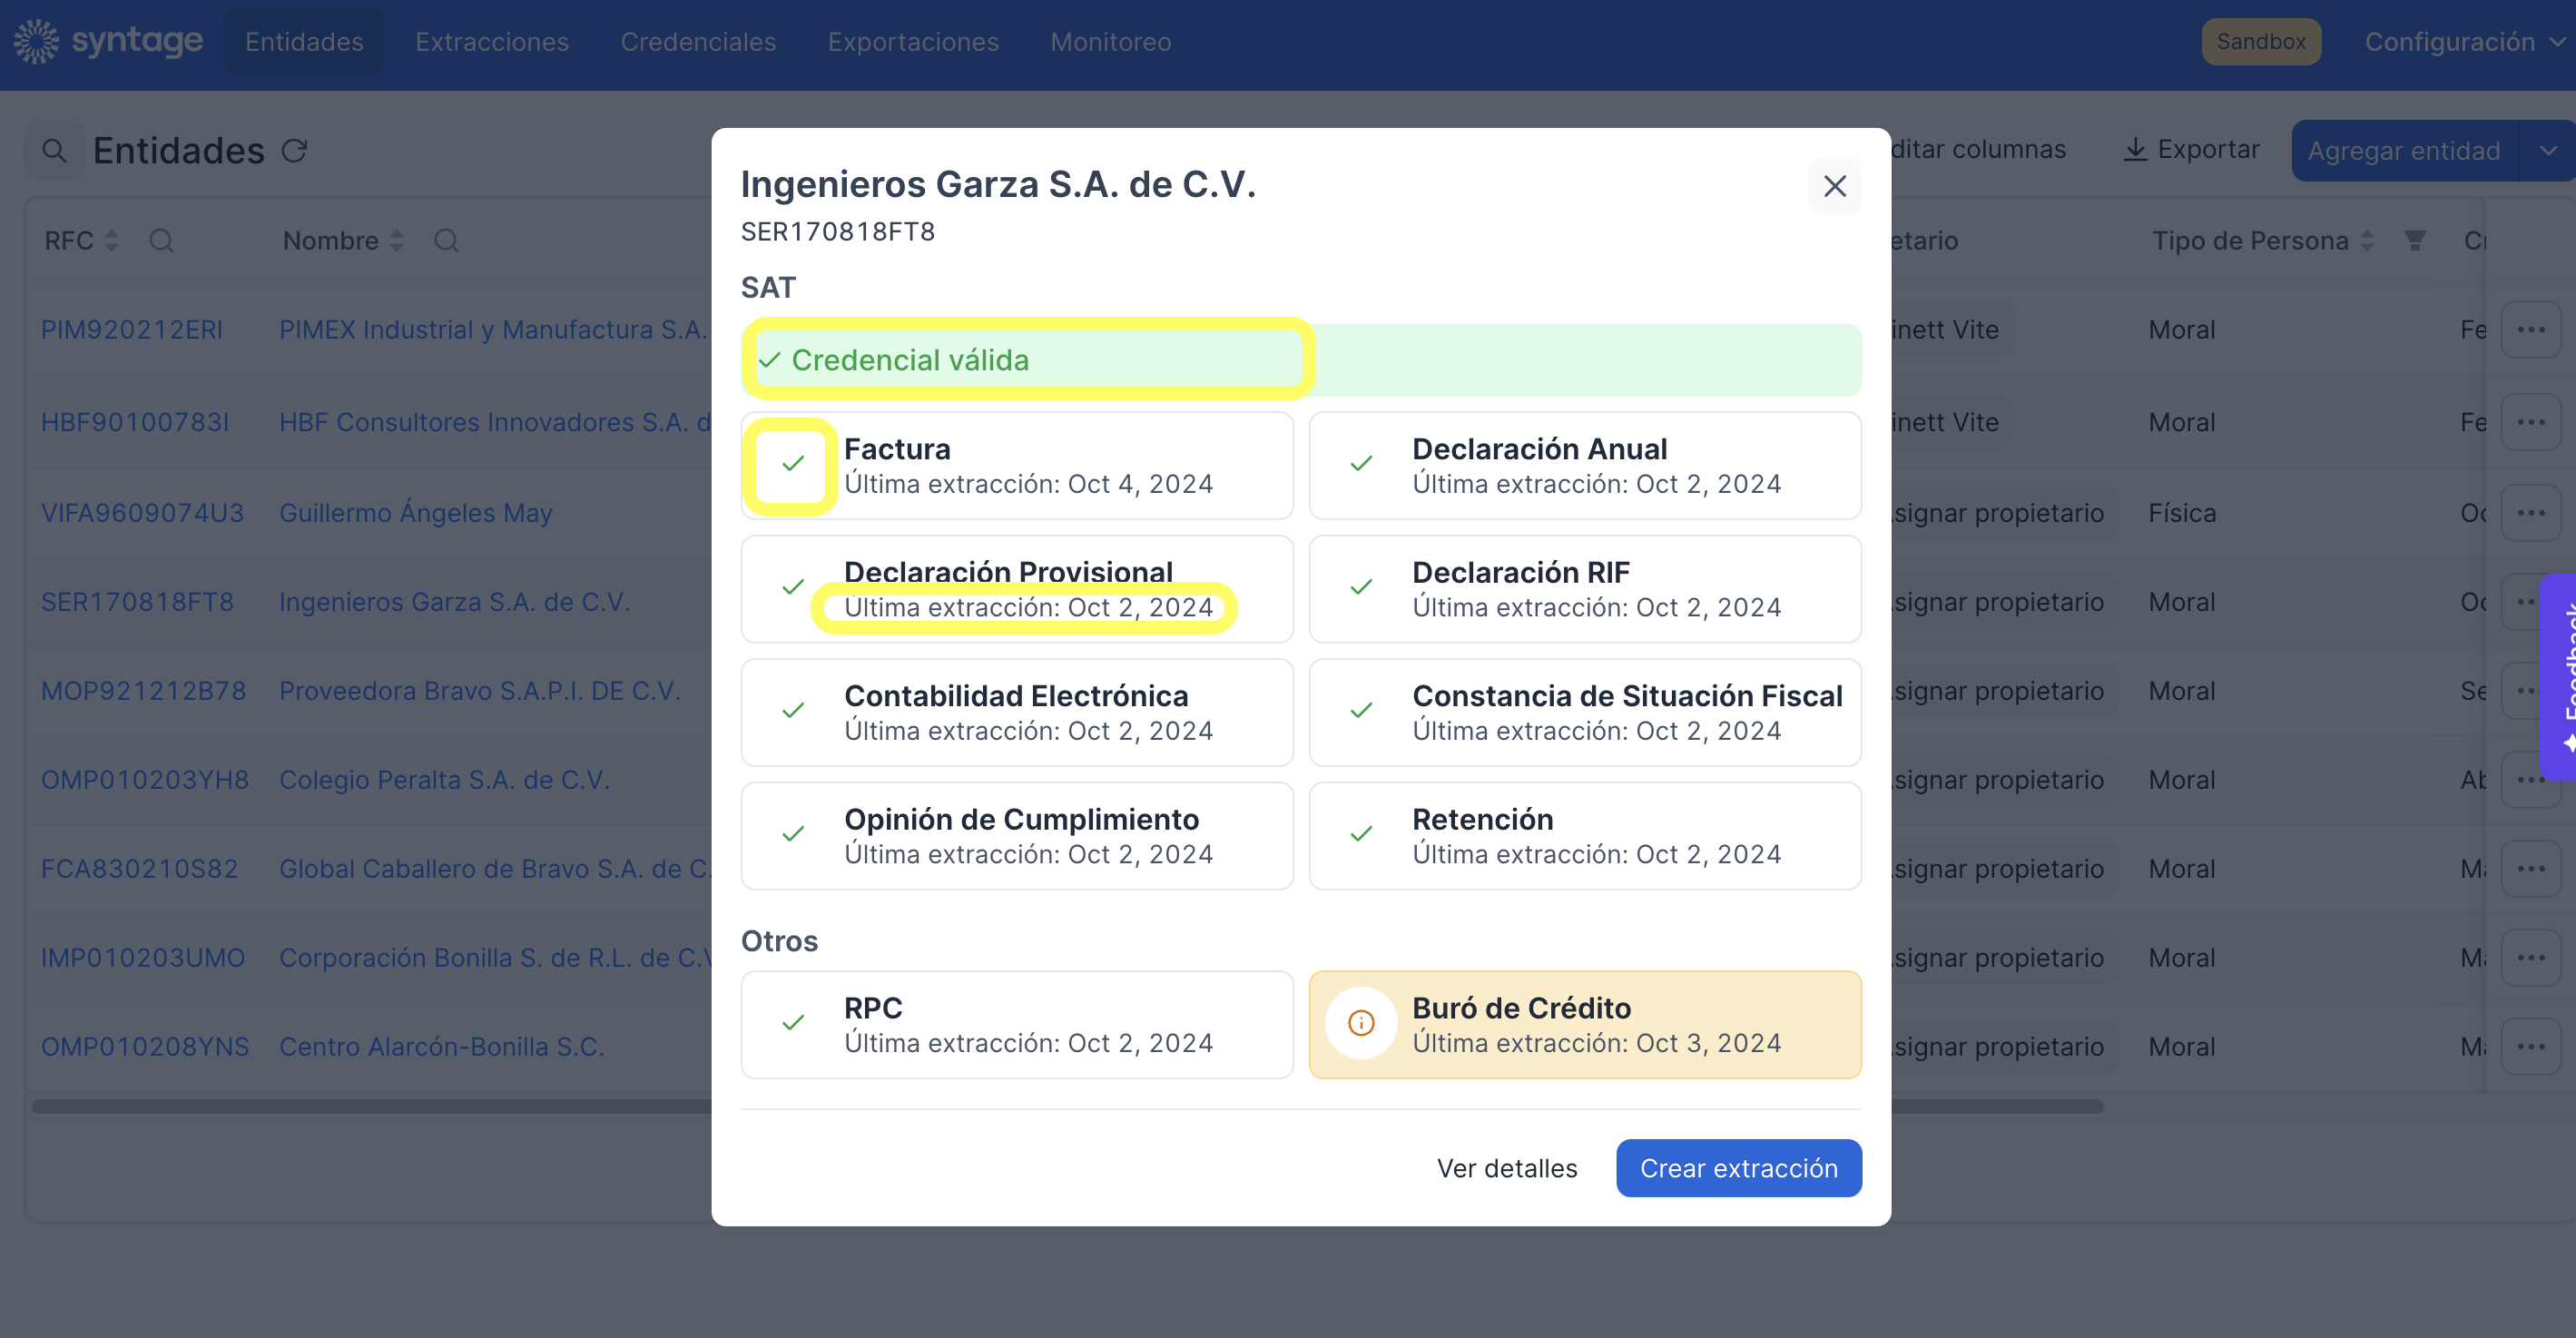This screenshot has height=1338, width=2576.
Task: Select the RPC extraction card
Action: tap(1017, 1025)
